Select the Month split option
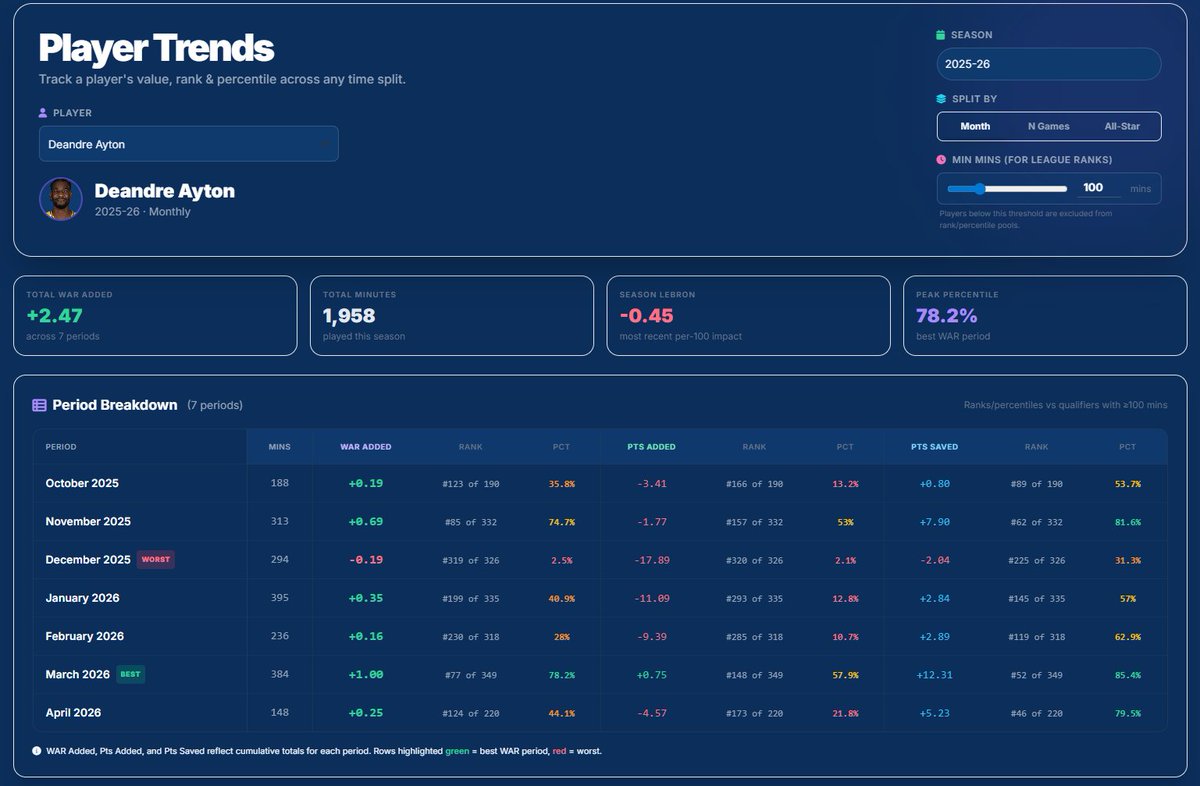 click(975, 126)
